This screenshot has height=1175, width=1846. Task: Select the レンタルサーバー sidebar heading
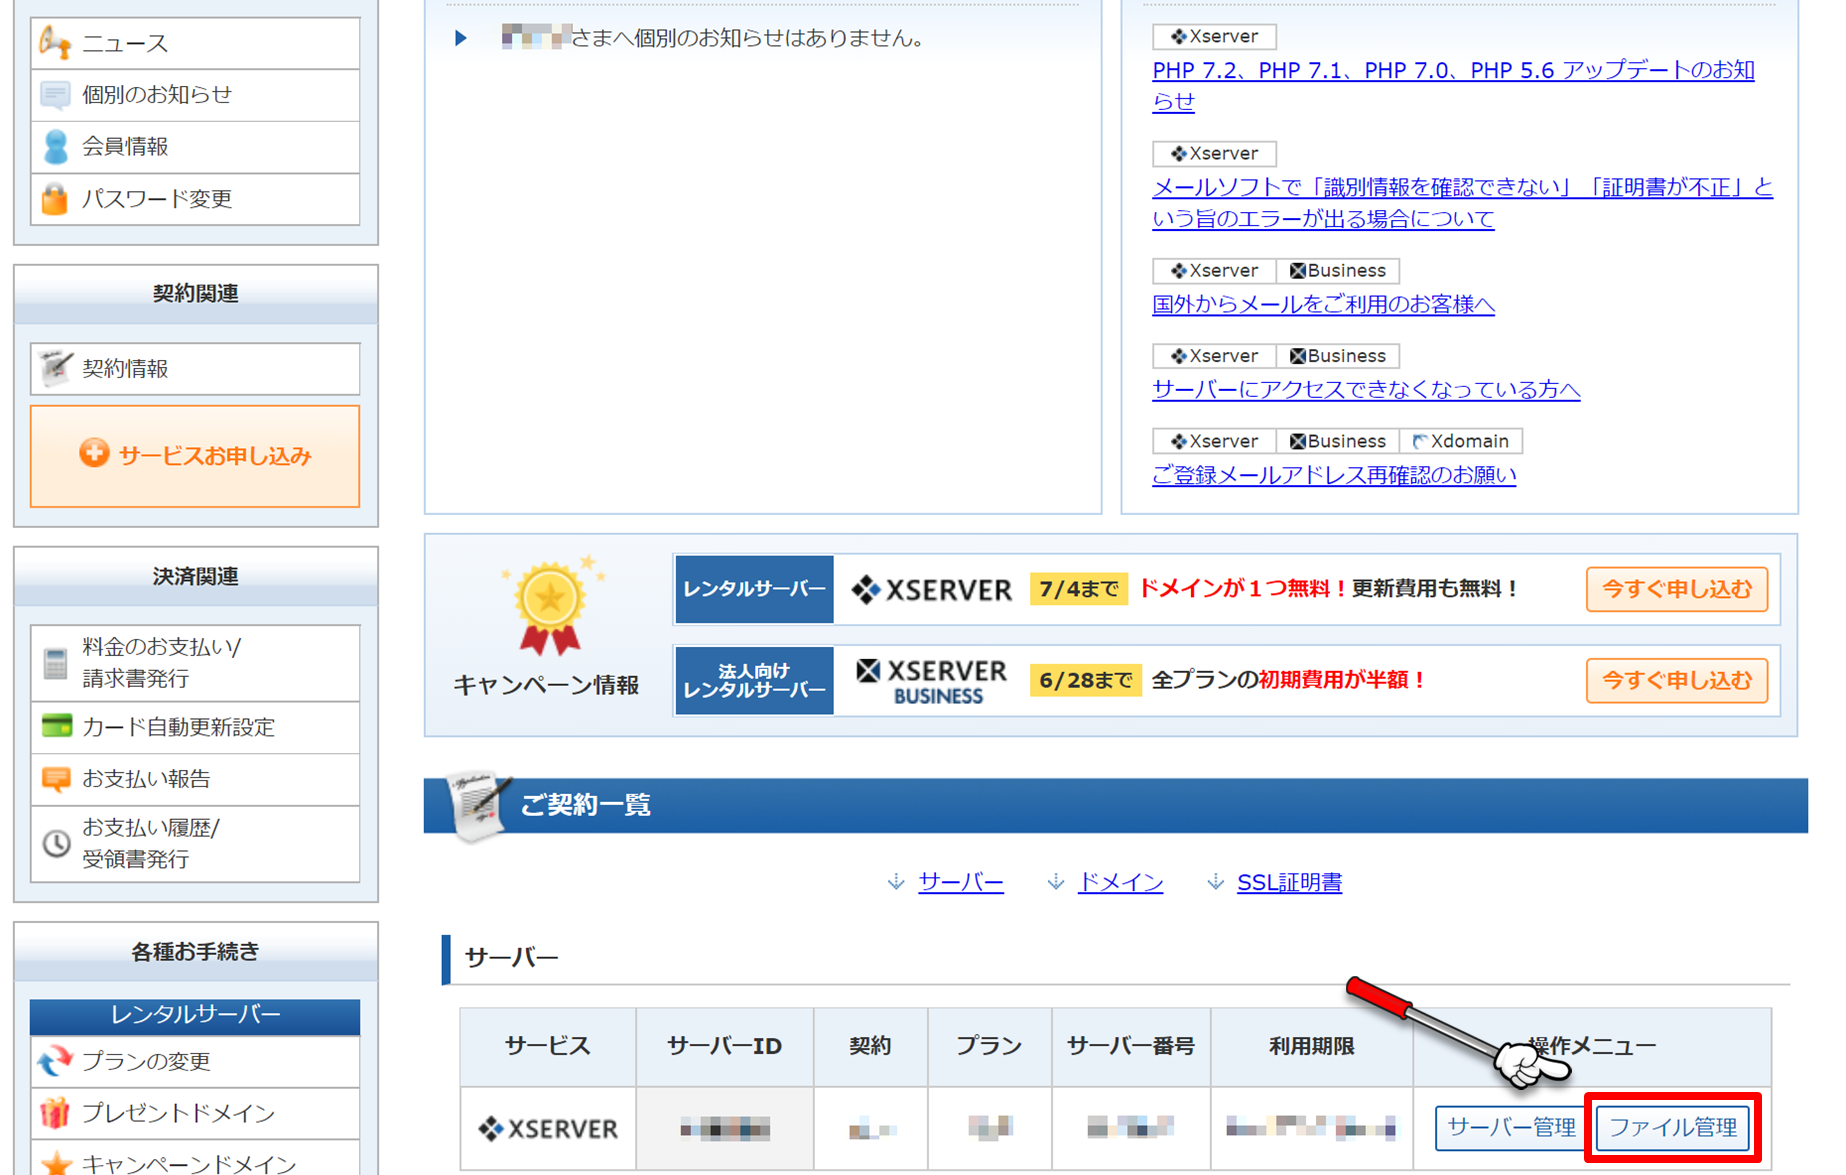point(195,1015)
